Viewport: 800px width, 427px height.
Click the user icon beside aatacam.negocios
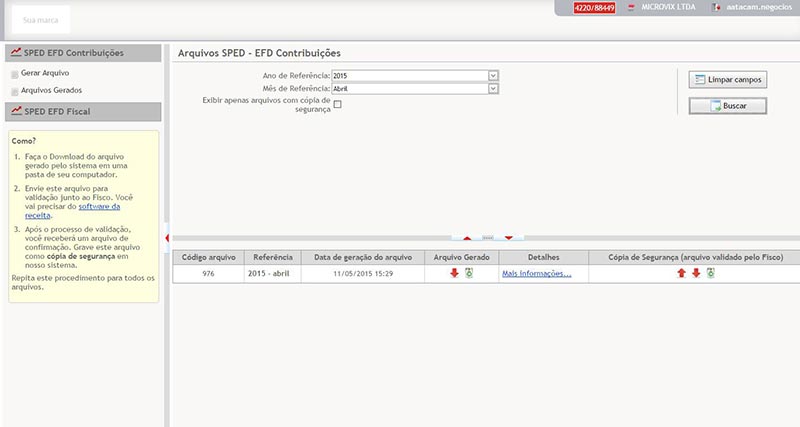pyautogui.click(x=716, y=8)
